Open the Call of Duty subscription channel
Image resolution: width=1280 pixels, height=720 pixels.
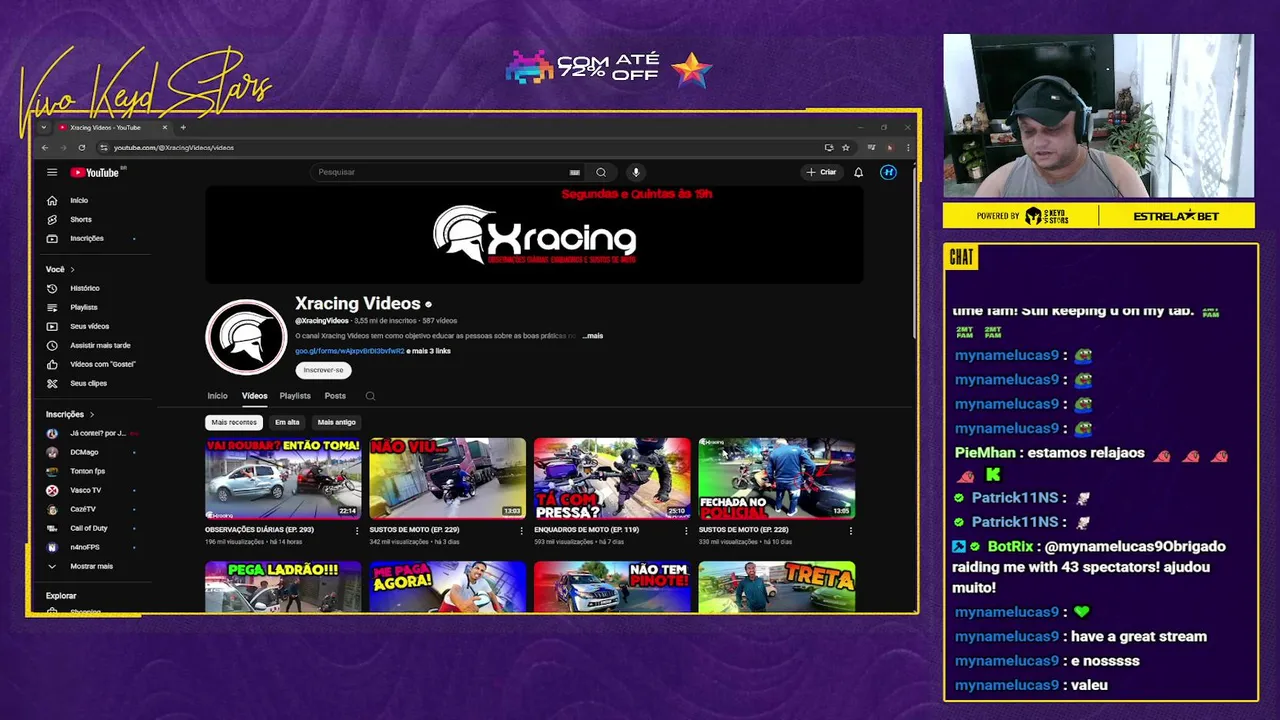pos(90,528)
